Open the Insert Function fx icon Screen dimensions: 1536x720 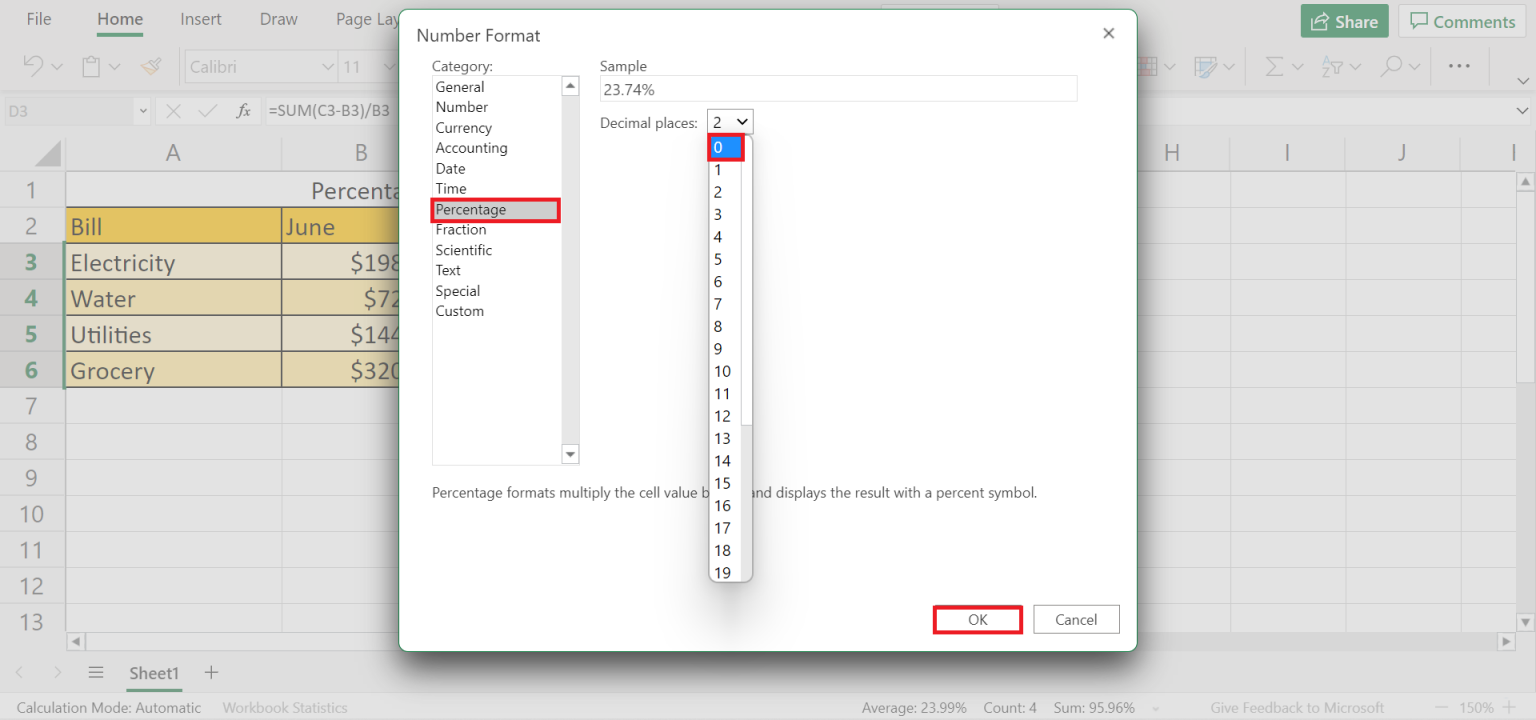[x=243, y=110]
